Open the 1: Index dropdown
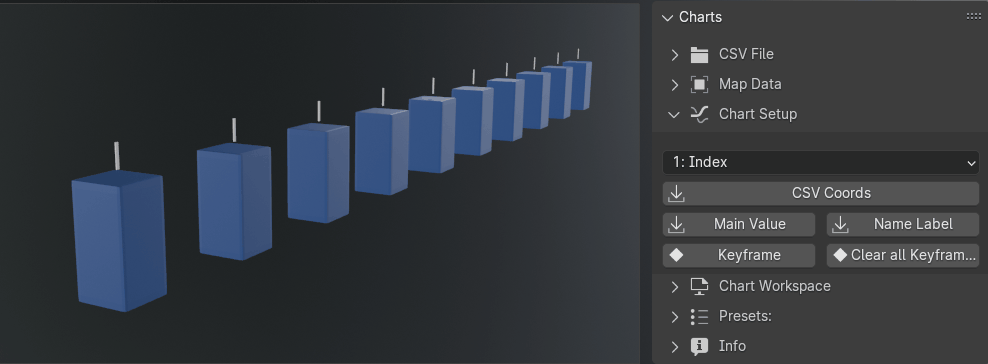This screenshot has height=364, width=988. coord(821,162)
